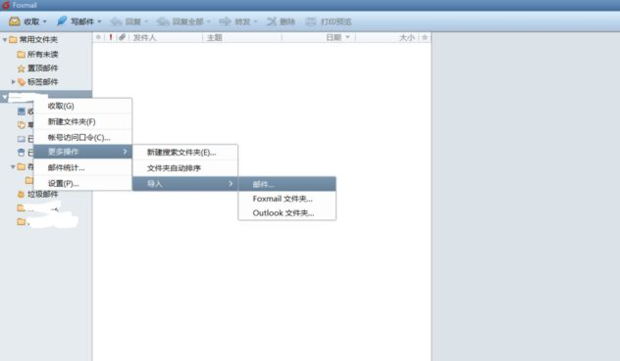Click the 转发 (Forward) arrow icon
Viewport: 620px width, 361px height.
point(225,21)
